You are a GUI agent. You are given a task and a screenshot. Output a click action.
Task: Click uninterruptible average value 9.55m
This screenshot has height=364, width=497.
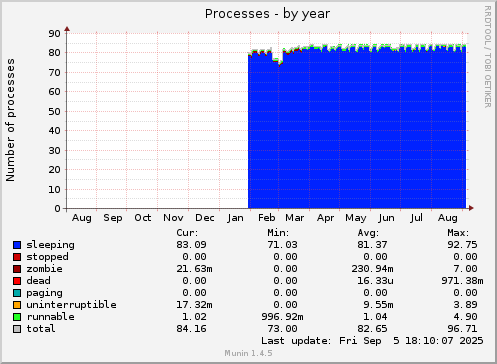(x=378, y=305)
